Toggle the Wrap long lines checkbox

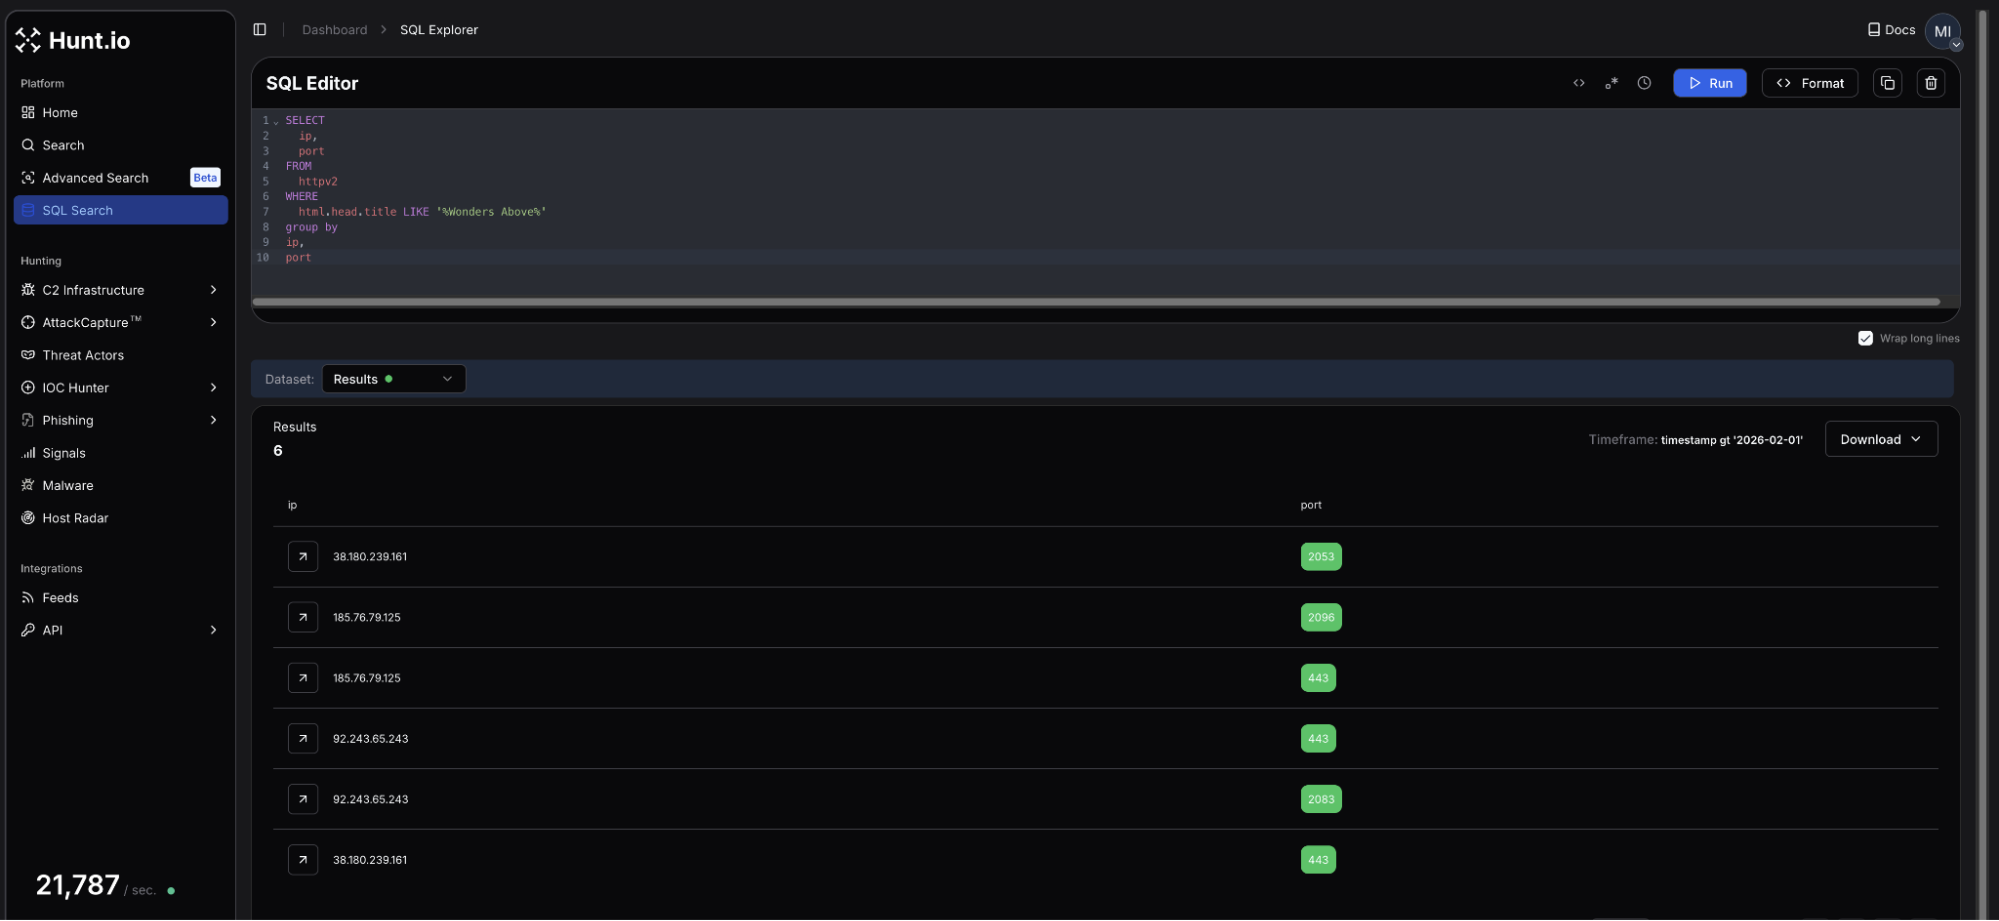[x=1865, y=338]
